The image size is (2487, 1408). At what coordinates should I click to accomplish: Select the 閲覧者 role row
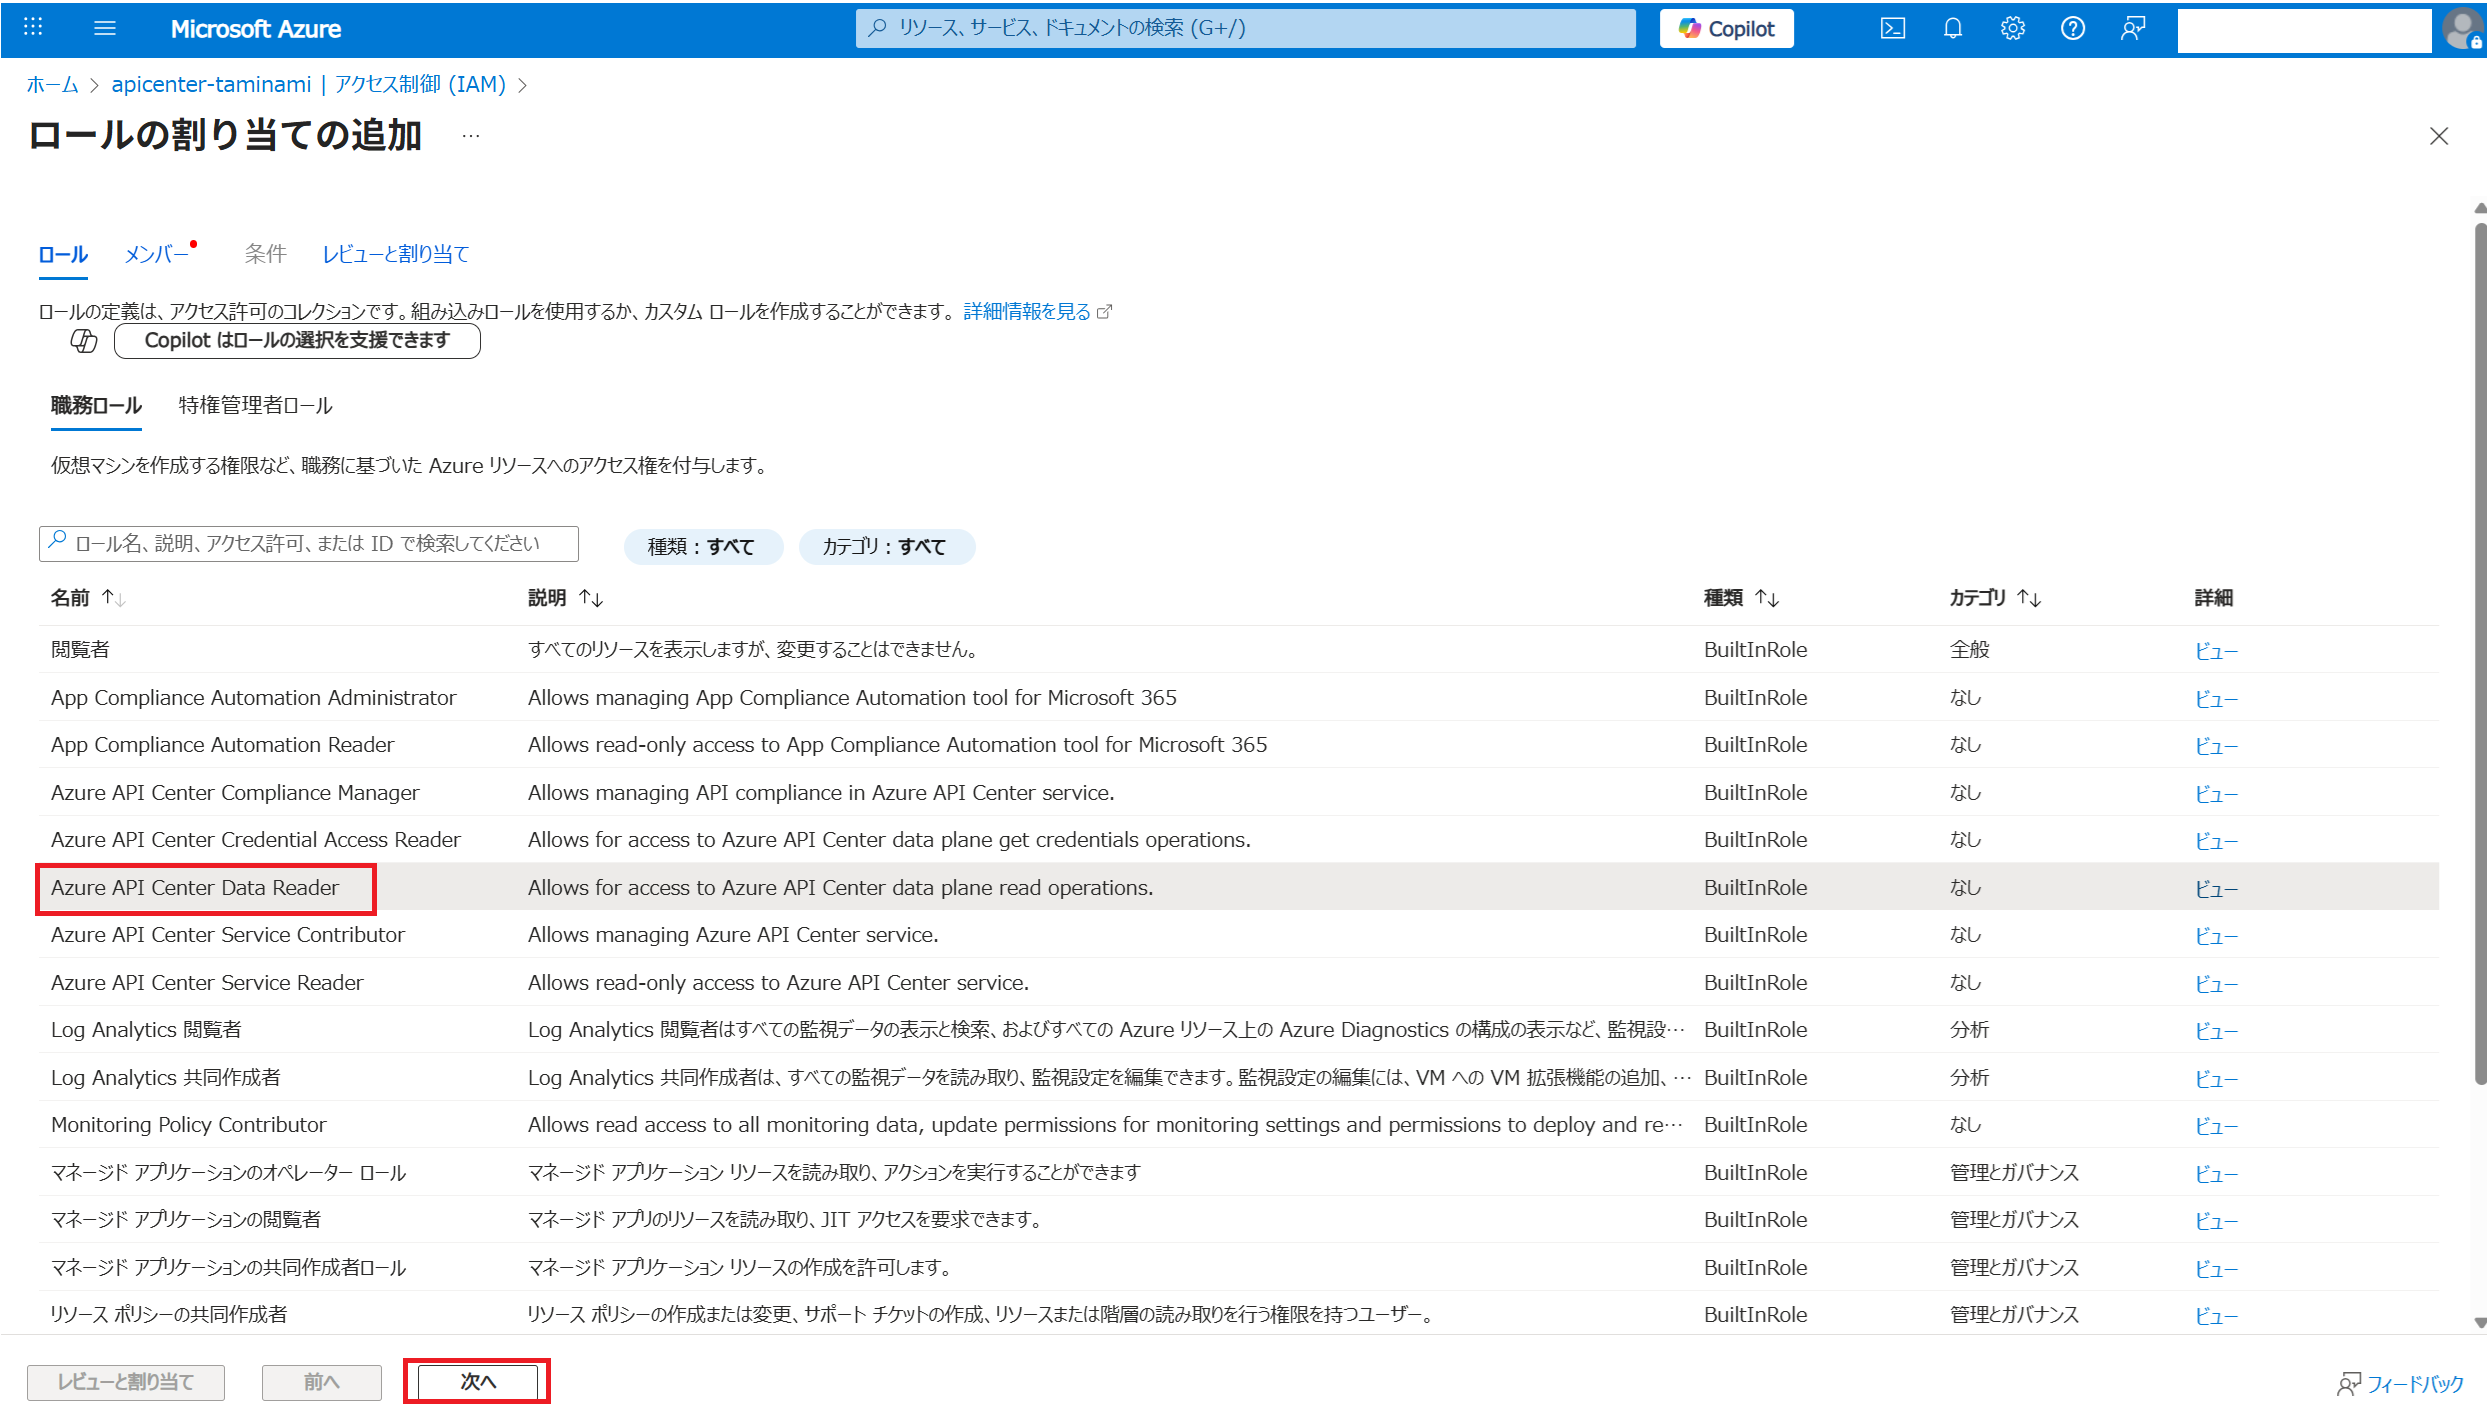click(x=1238, y=650)
